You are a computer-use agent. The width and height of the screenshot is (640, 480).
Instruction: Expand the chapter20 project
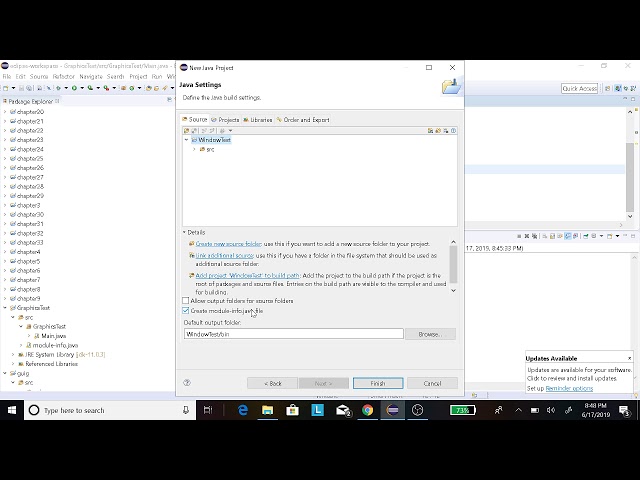tap(5, 112)
